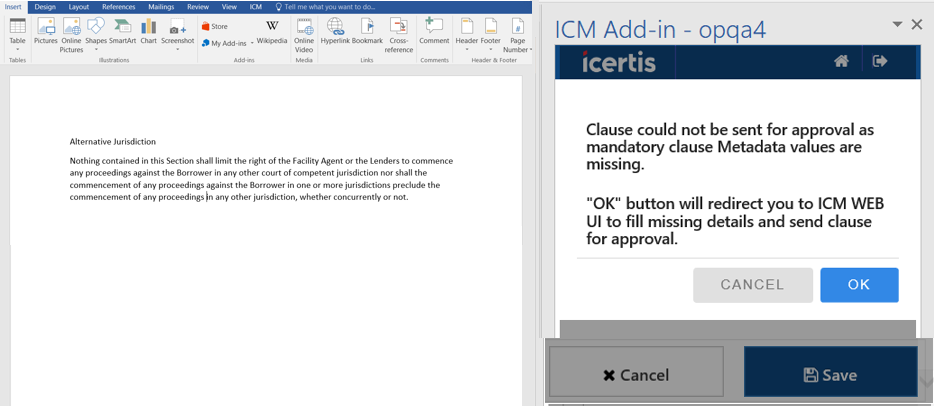
Task: Insert a Table from the ribbon
Action: [x=18, y=35]
